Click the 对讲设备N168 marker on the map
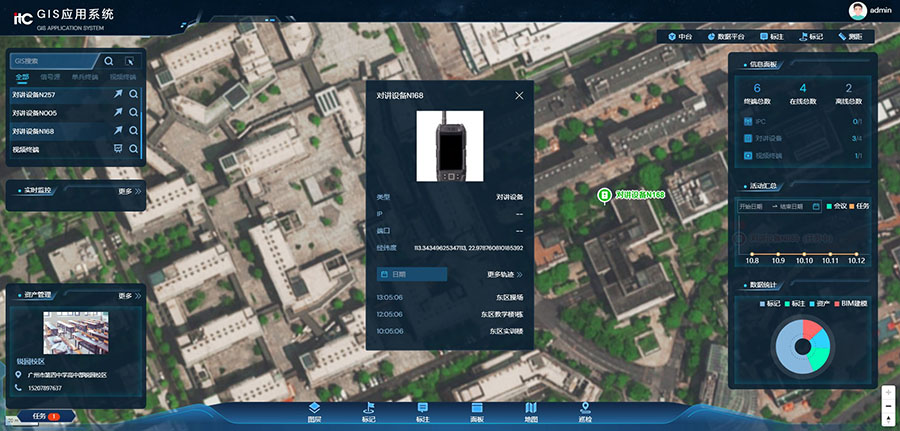The height and width of the screenshot is (431, 900). click(604, 194)
